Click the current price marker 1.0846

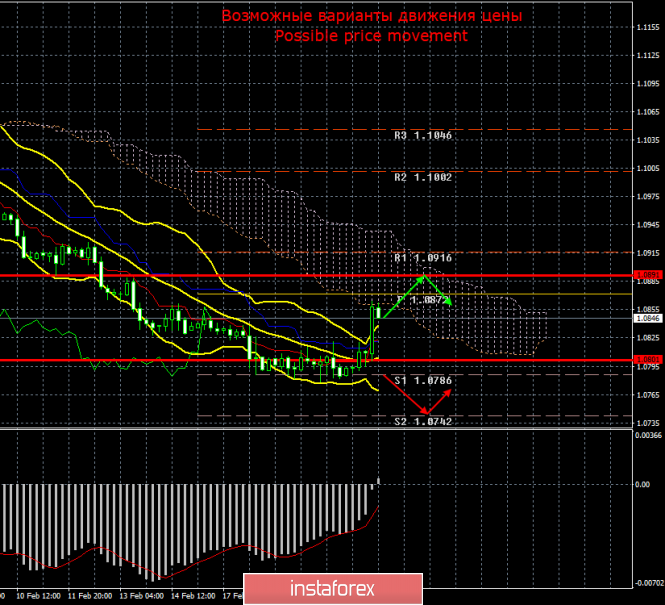(648, 318)
